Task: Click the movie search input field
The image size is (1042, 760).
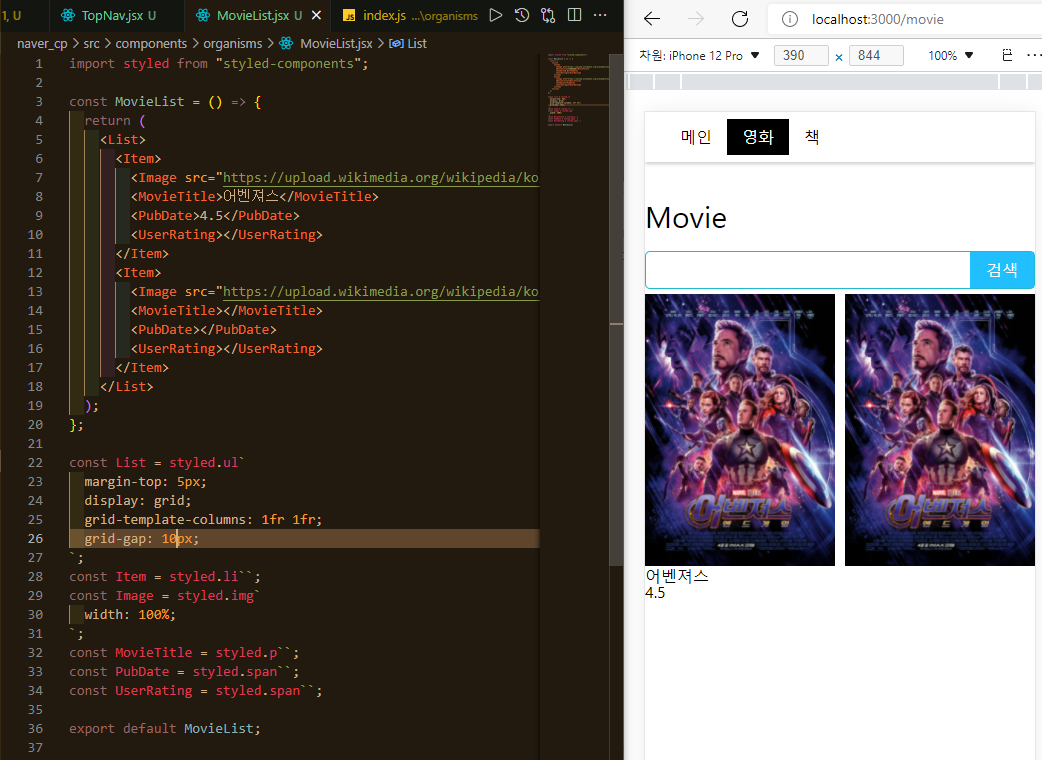Action: click(807, 270)
